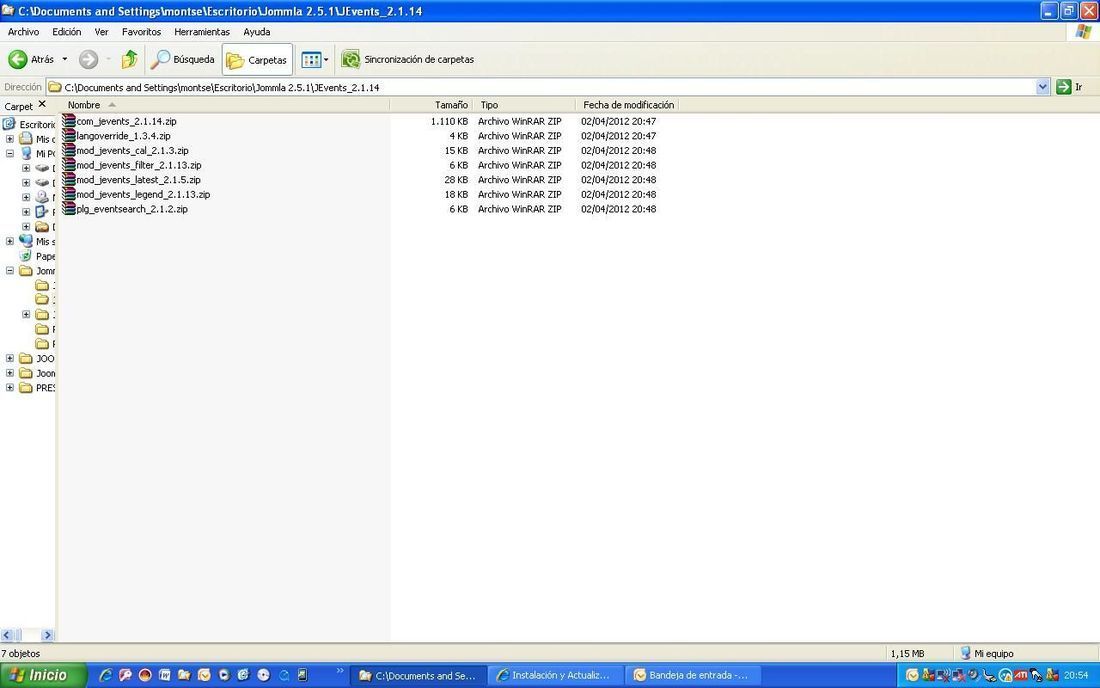Select the mod_jevents_latest_2.1.5.zip archive icon
The image size is (1100, 688).
click(x=69, y=180)
